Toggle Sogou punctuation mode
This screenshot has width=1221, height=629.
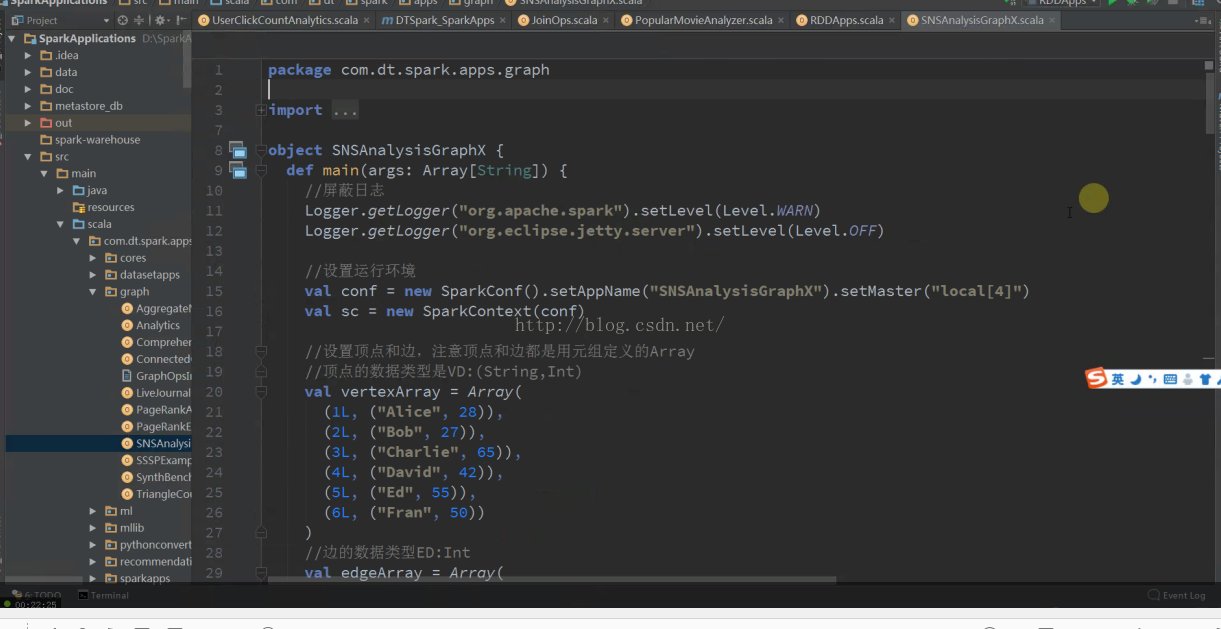click(1152, 379)
